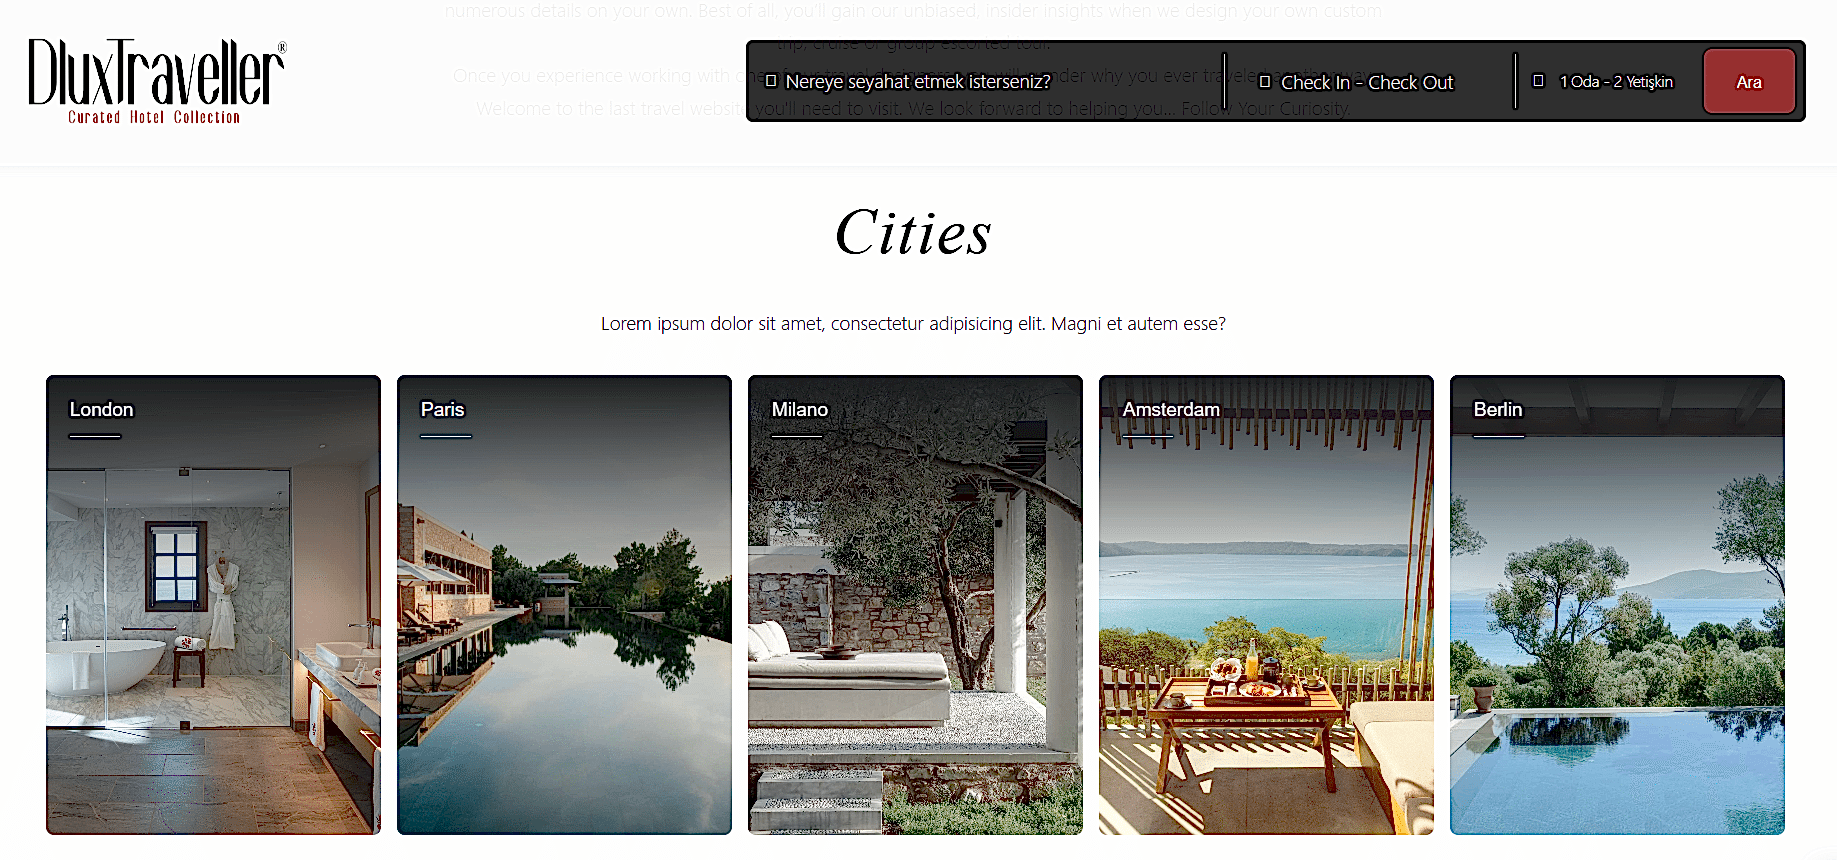The image size is (1837, 860).
Task: Click the icon before the destination search field
Action: (771, 81)
